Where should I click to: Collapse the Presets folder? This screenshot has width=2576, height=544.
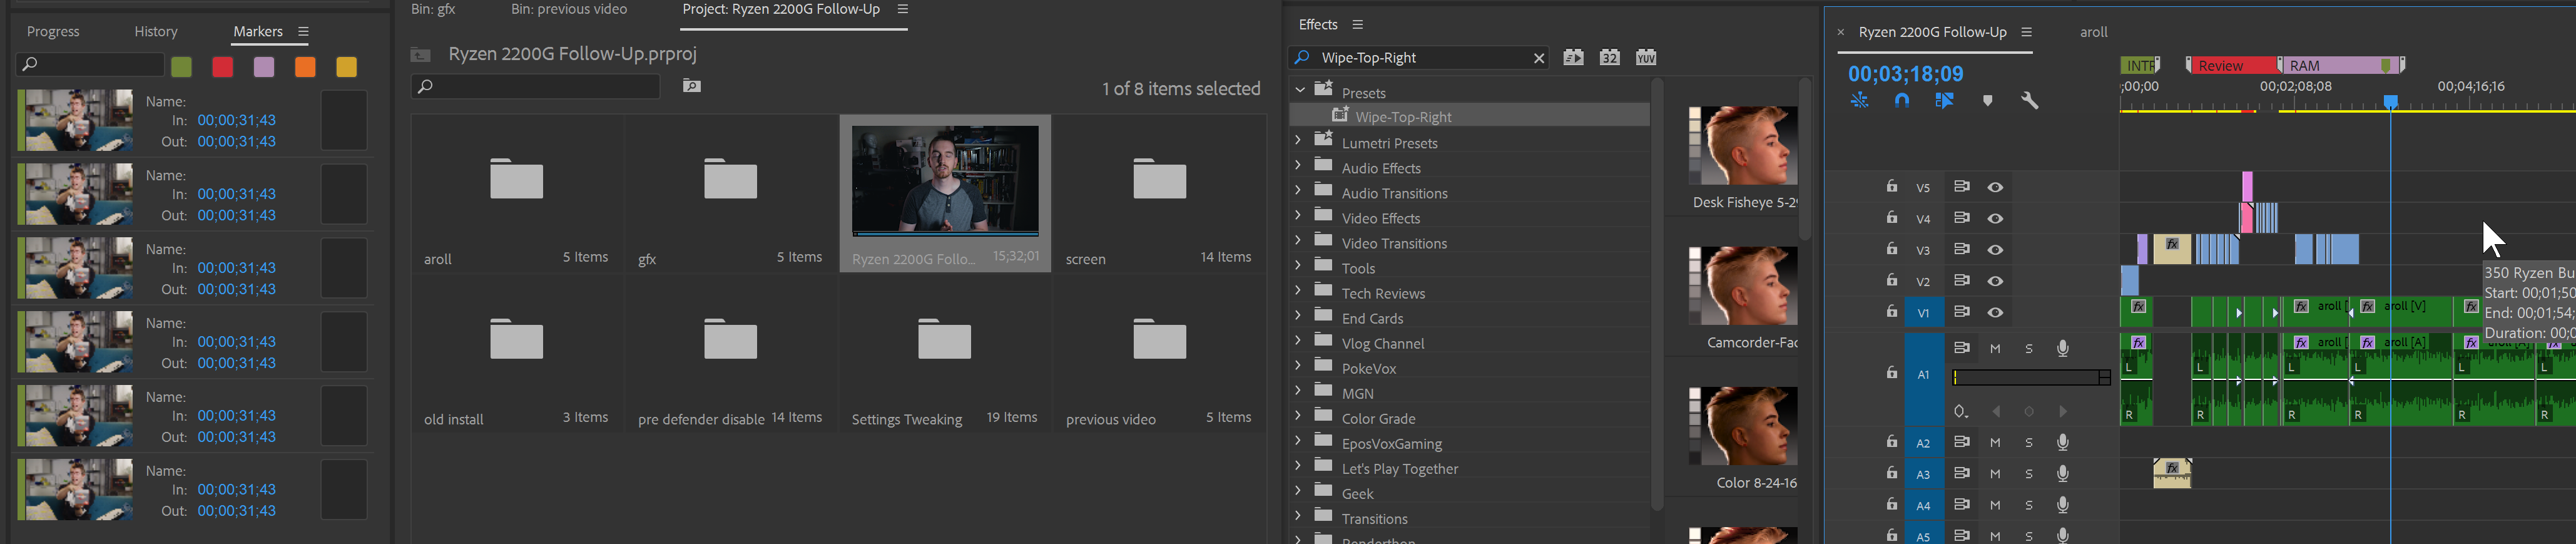1300,90
